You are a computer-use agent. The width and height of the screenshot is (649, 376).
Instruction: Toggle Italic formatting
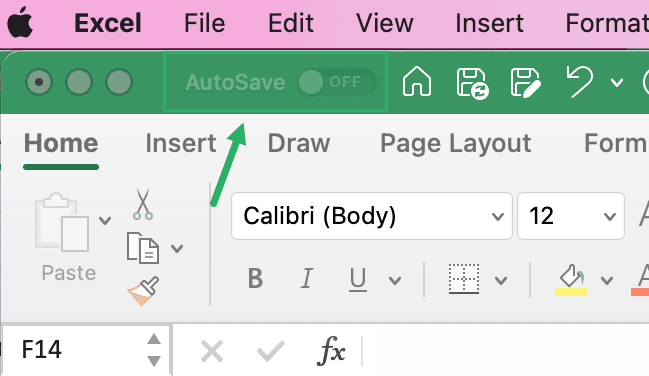click(306, 278)
